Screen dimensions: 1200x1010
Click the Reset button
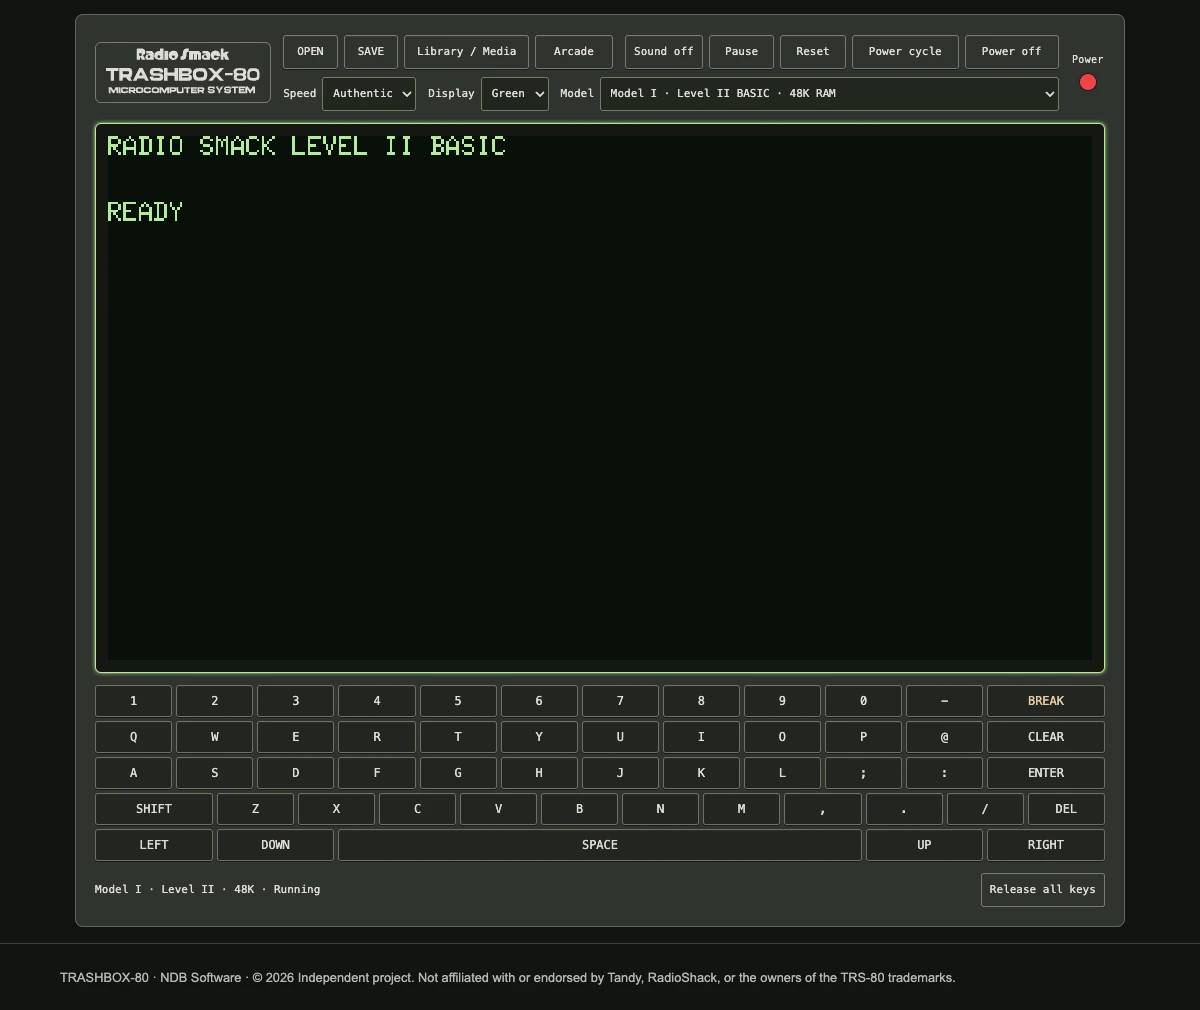tap(813, 52)
